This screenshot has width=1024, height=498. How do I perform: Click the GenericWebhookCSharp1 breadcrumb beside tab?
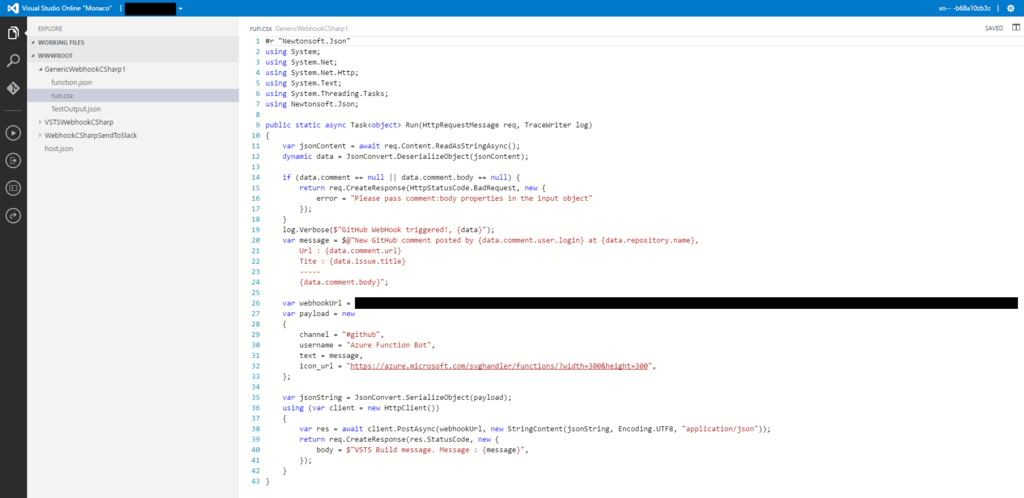(x=312, y=29)
